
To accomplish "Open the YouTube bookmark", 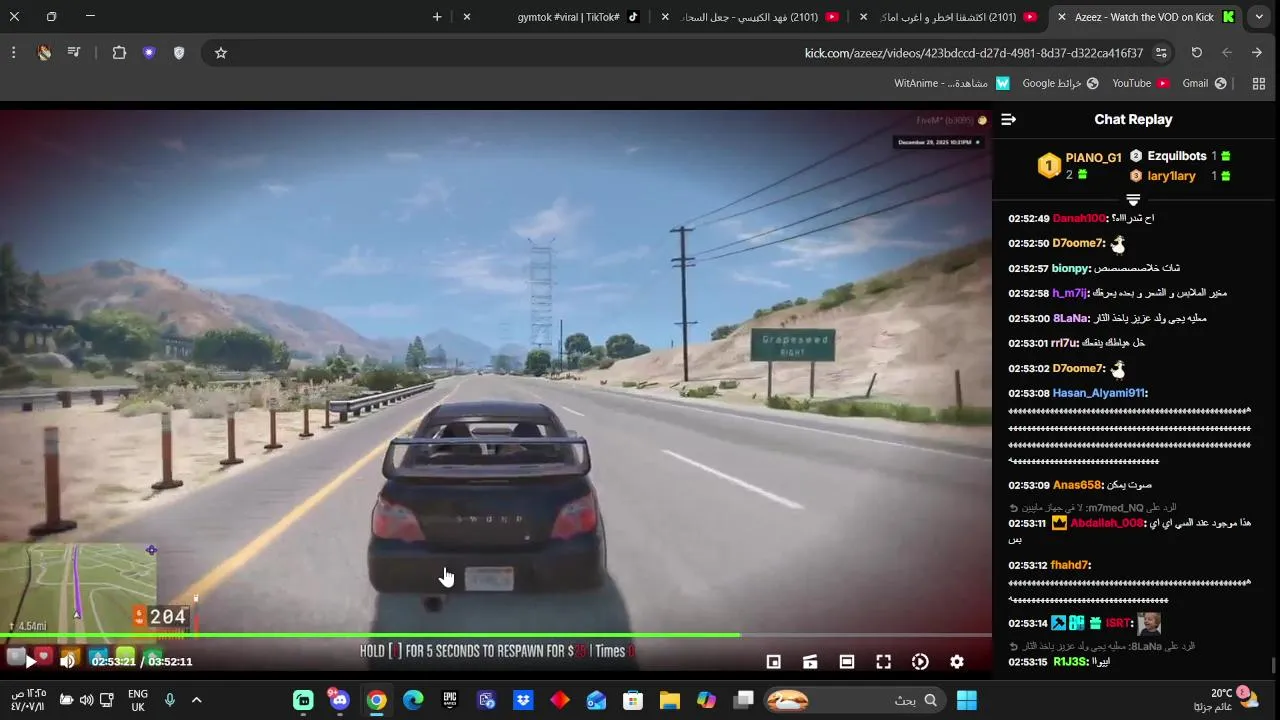I will click(x=1139, y=83).
